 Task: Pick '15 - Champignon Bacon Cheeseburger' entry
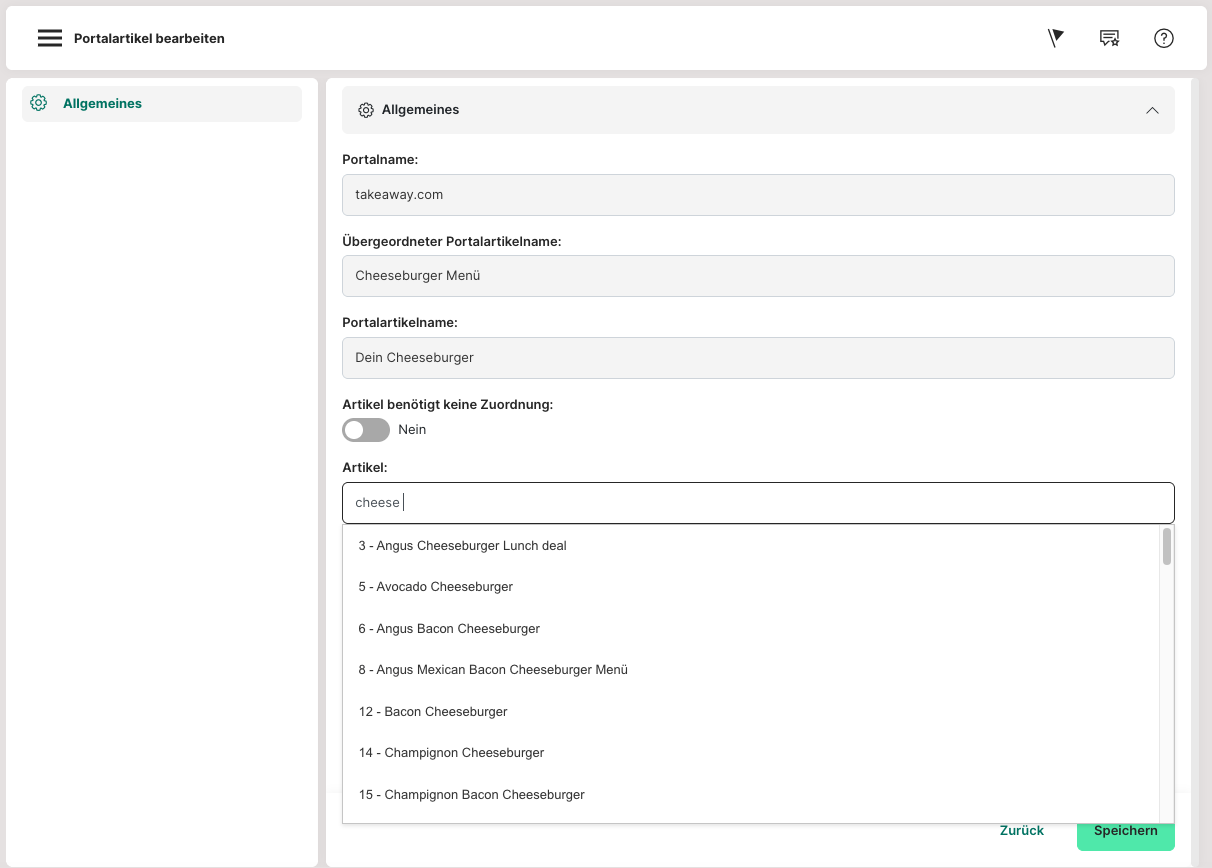pos(472,795)
